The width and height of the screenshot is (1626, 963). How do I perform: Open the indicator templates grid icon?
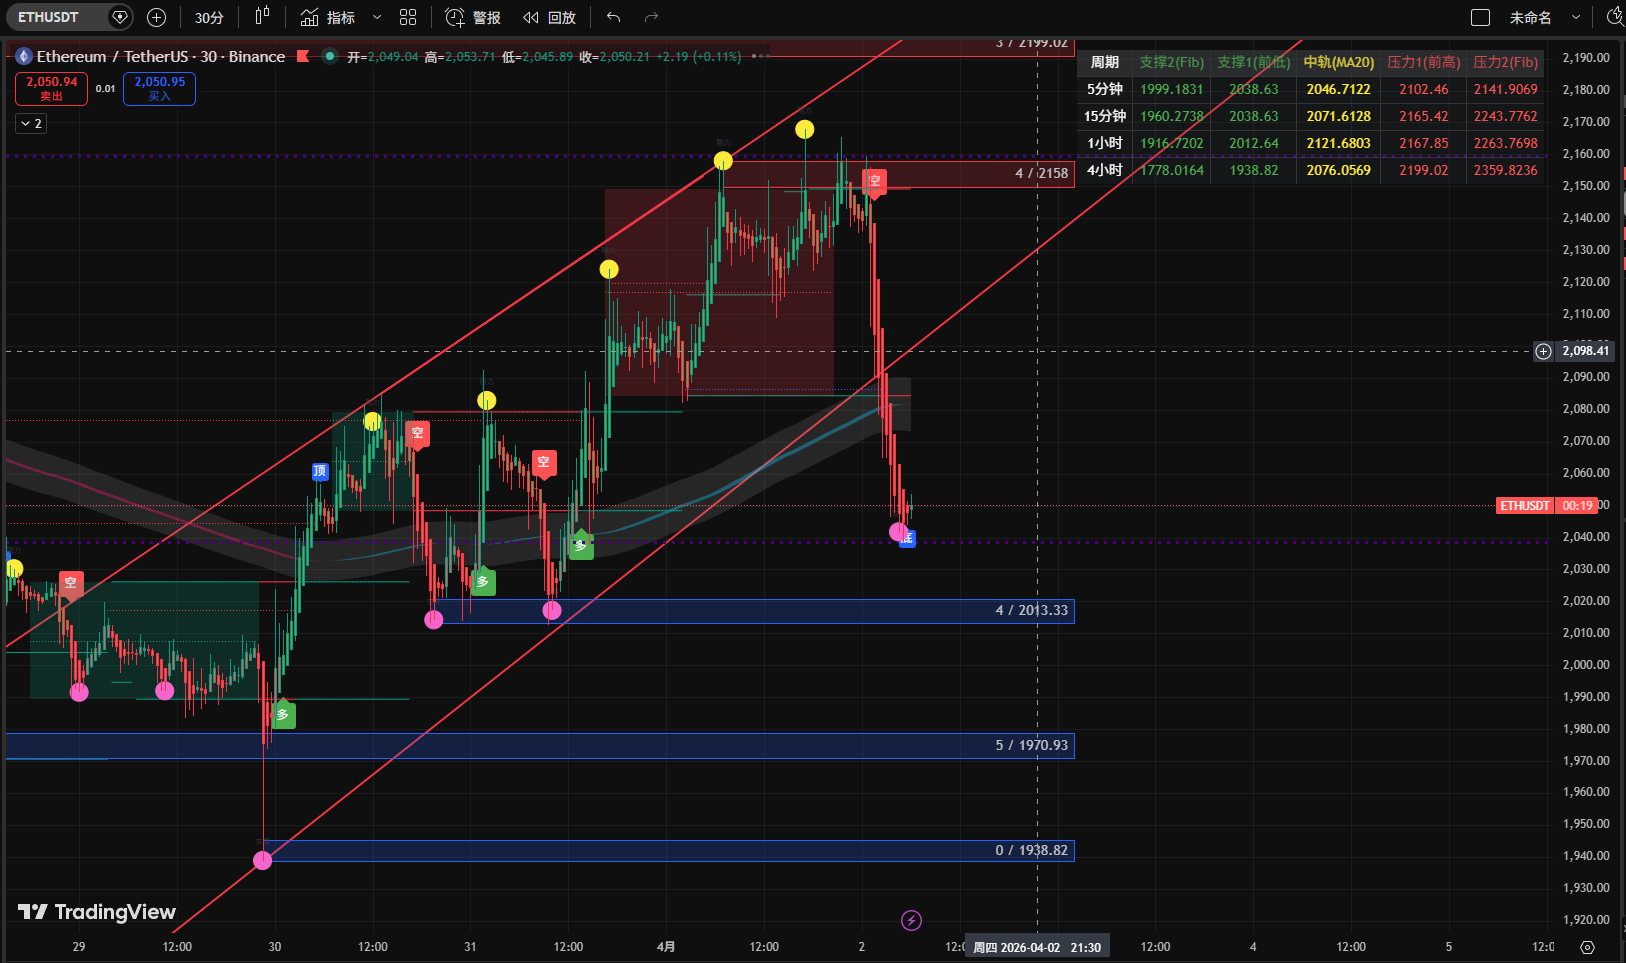[x=408, y=17]
